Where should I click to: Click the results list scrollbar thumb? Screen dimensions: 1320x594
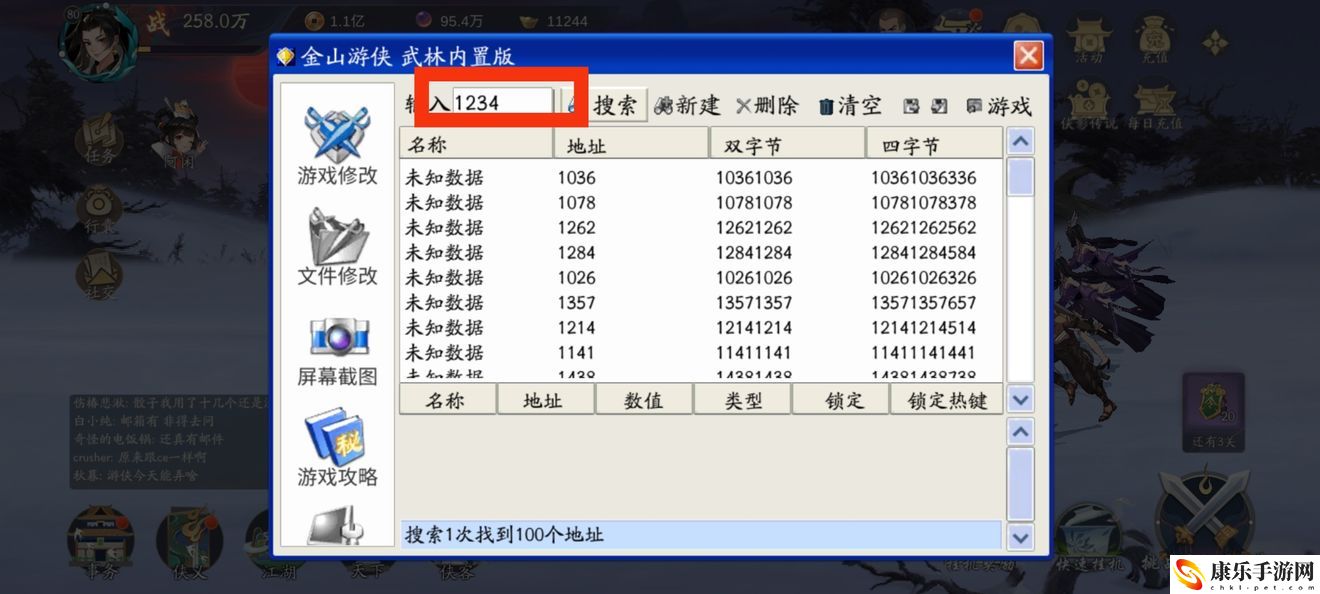1020,176
